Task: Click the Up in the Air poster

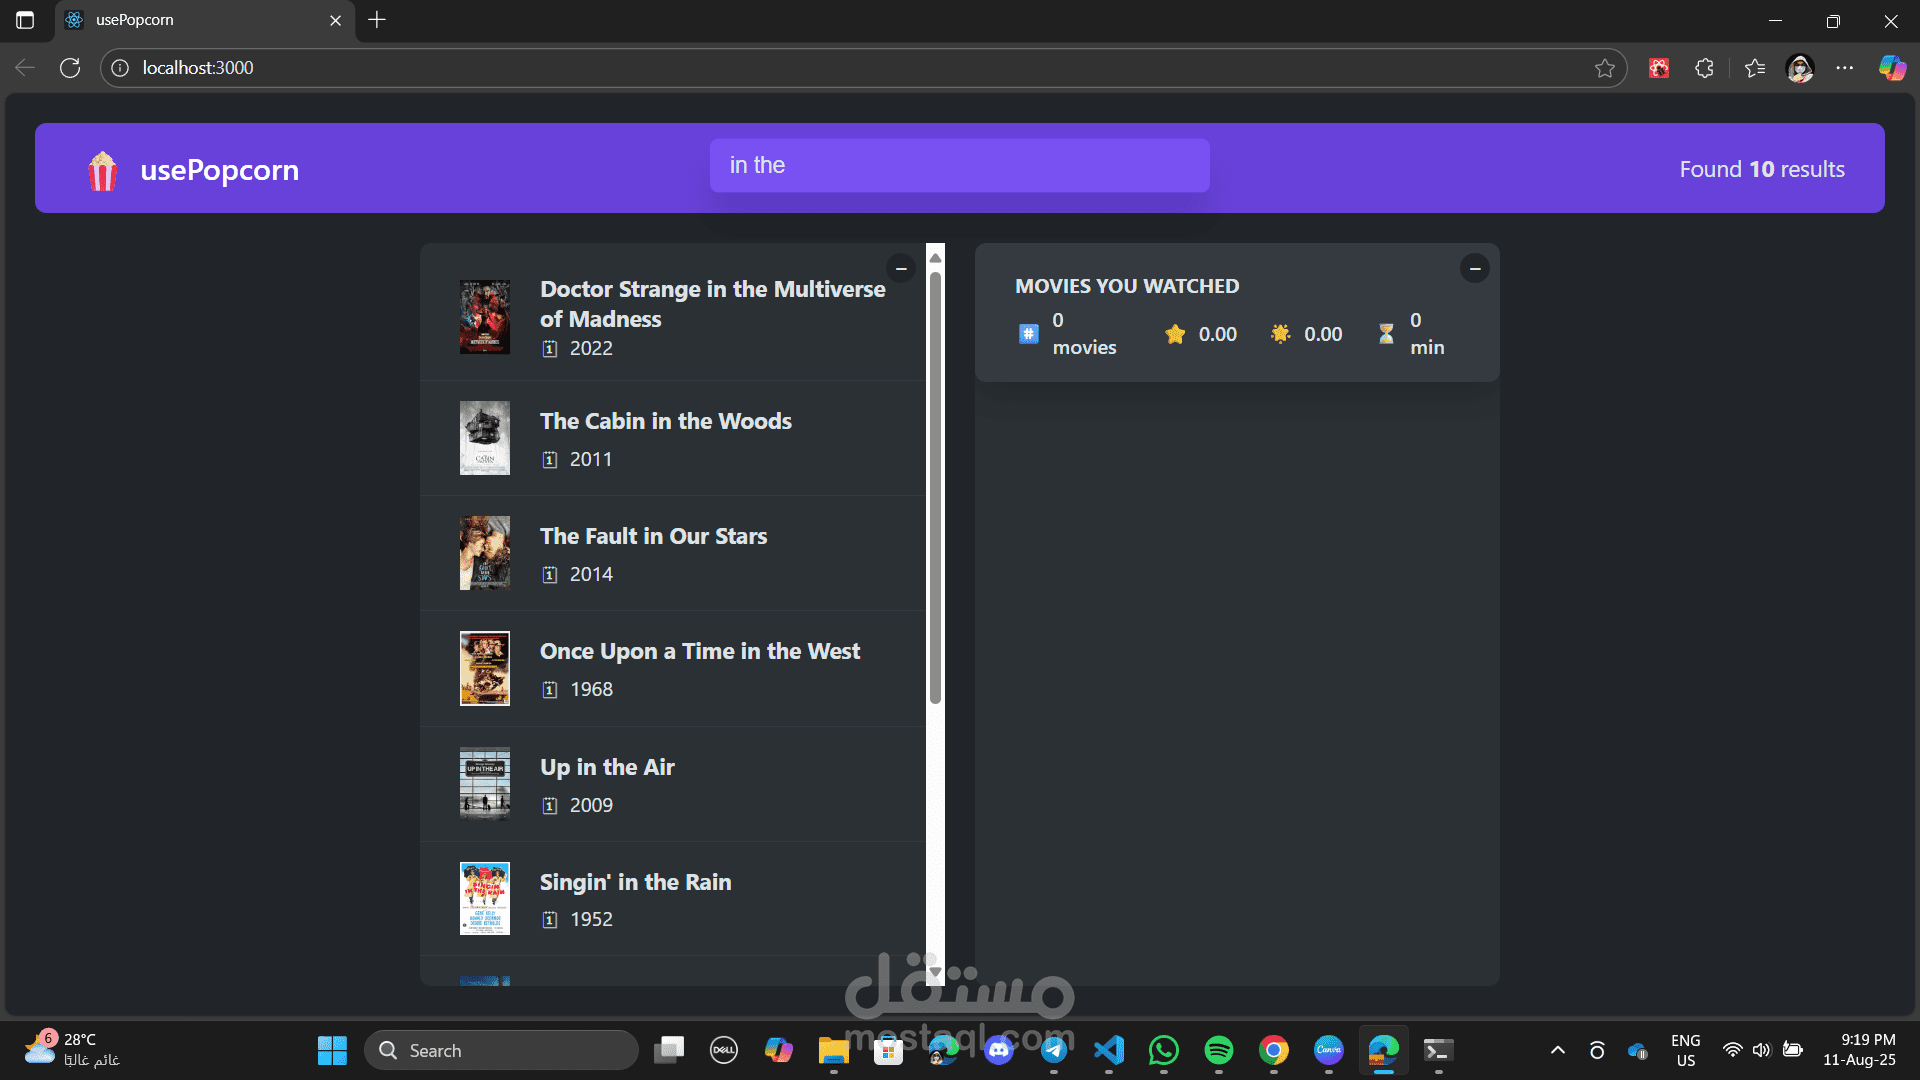Action: tap(485, 784)
